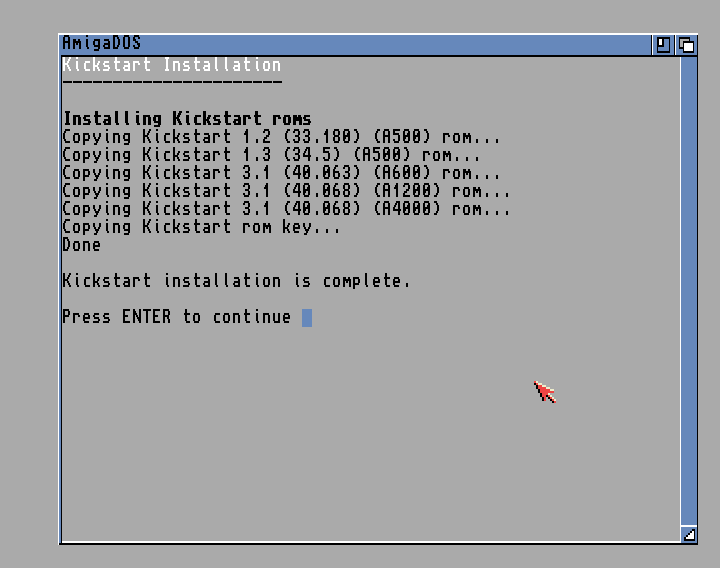This screenshot has width=720, height=568.
Task: Click the 'Kickstart 1.2 (33.180) (A500)' line
Action: click(x=281, y=136)
